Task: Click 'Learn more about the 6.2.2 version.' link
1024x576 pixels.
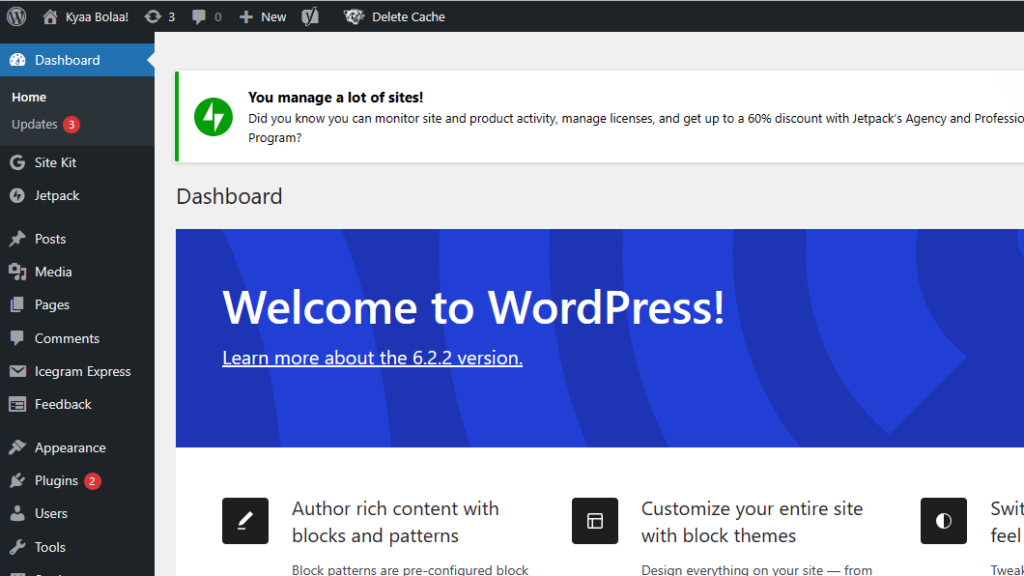Action: (372, 358)
